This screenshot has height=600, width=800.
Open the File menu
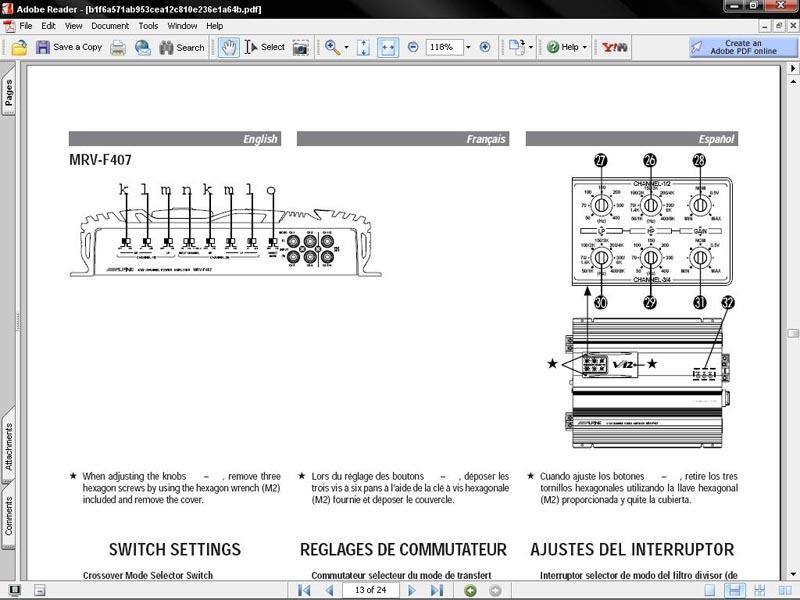(26, 26)
